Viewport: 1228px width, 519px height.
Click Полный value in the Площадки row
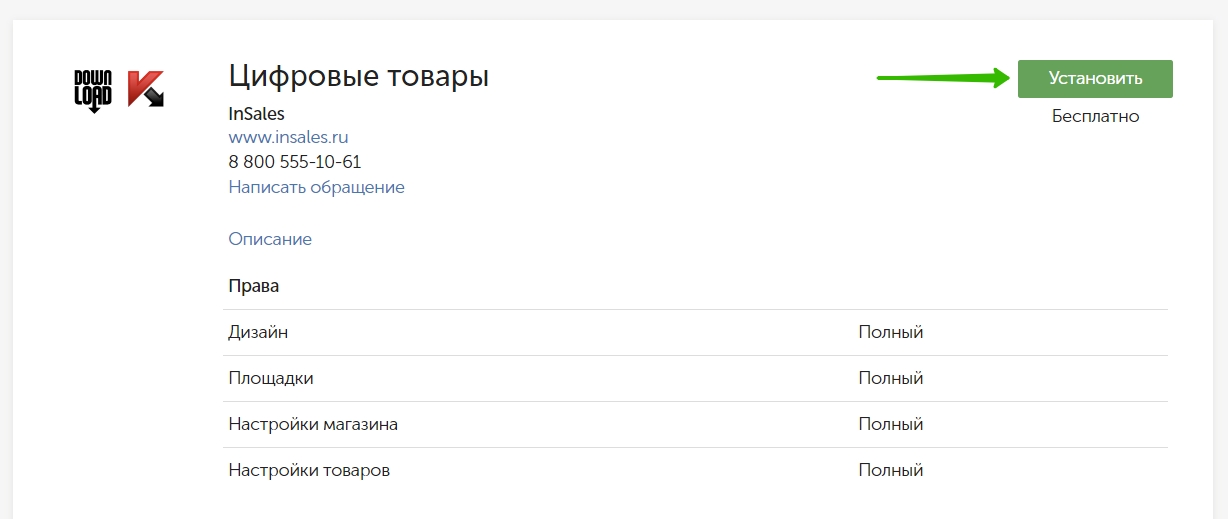pos(890,378)
